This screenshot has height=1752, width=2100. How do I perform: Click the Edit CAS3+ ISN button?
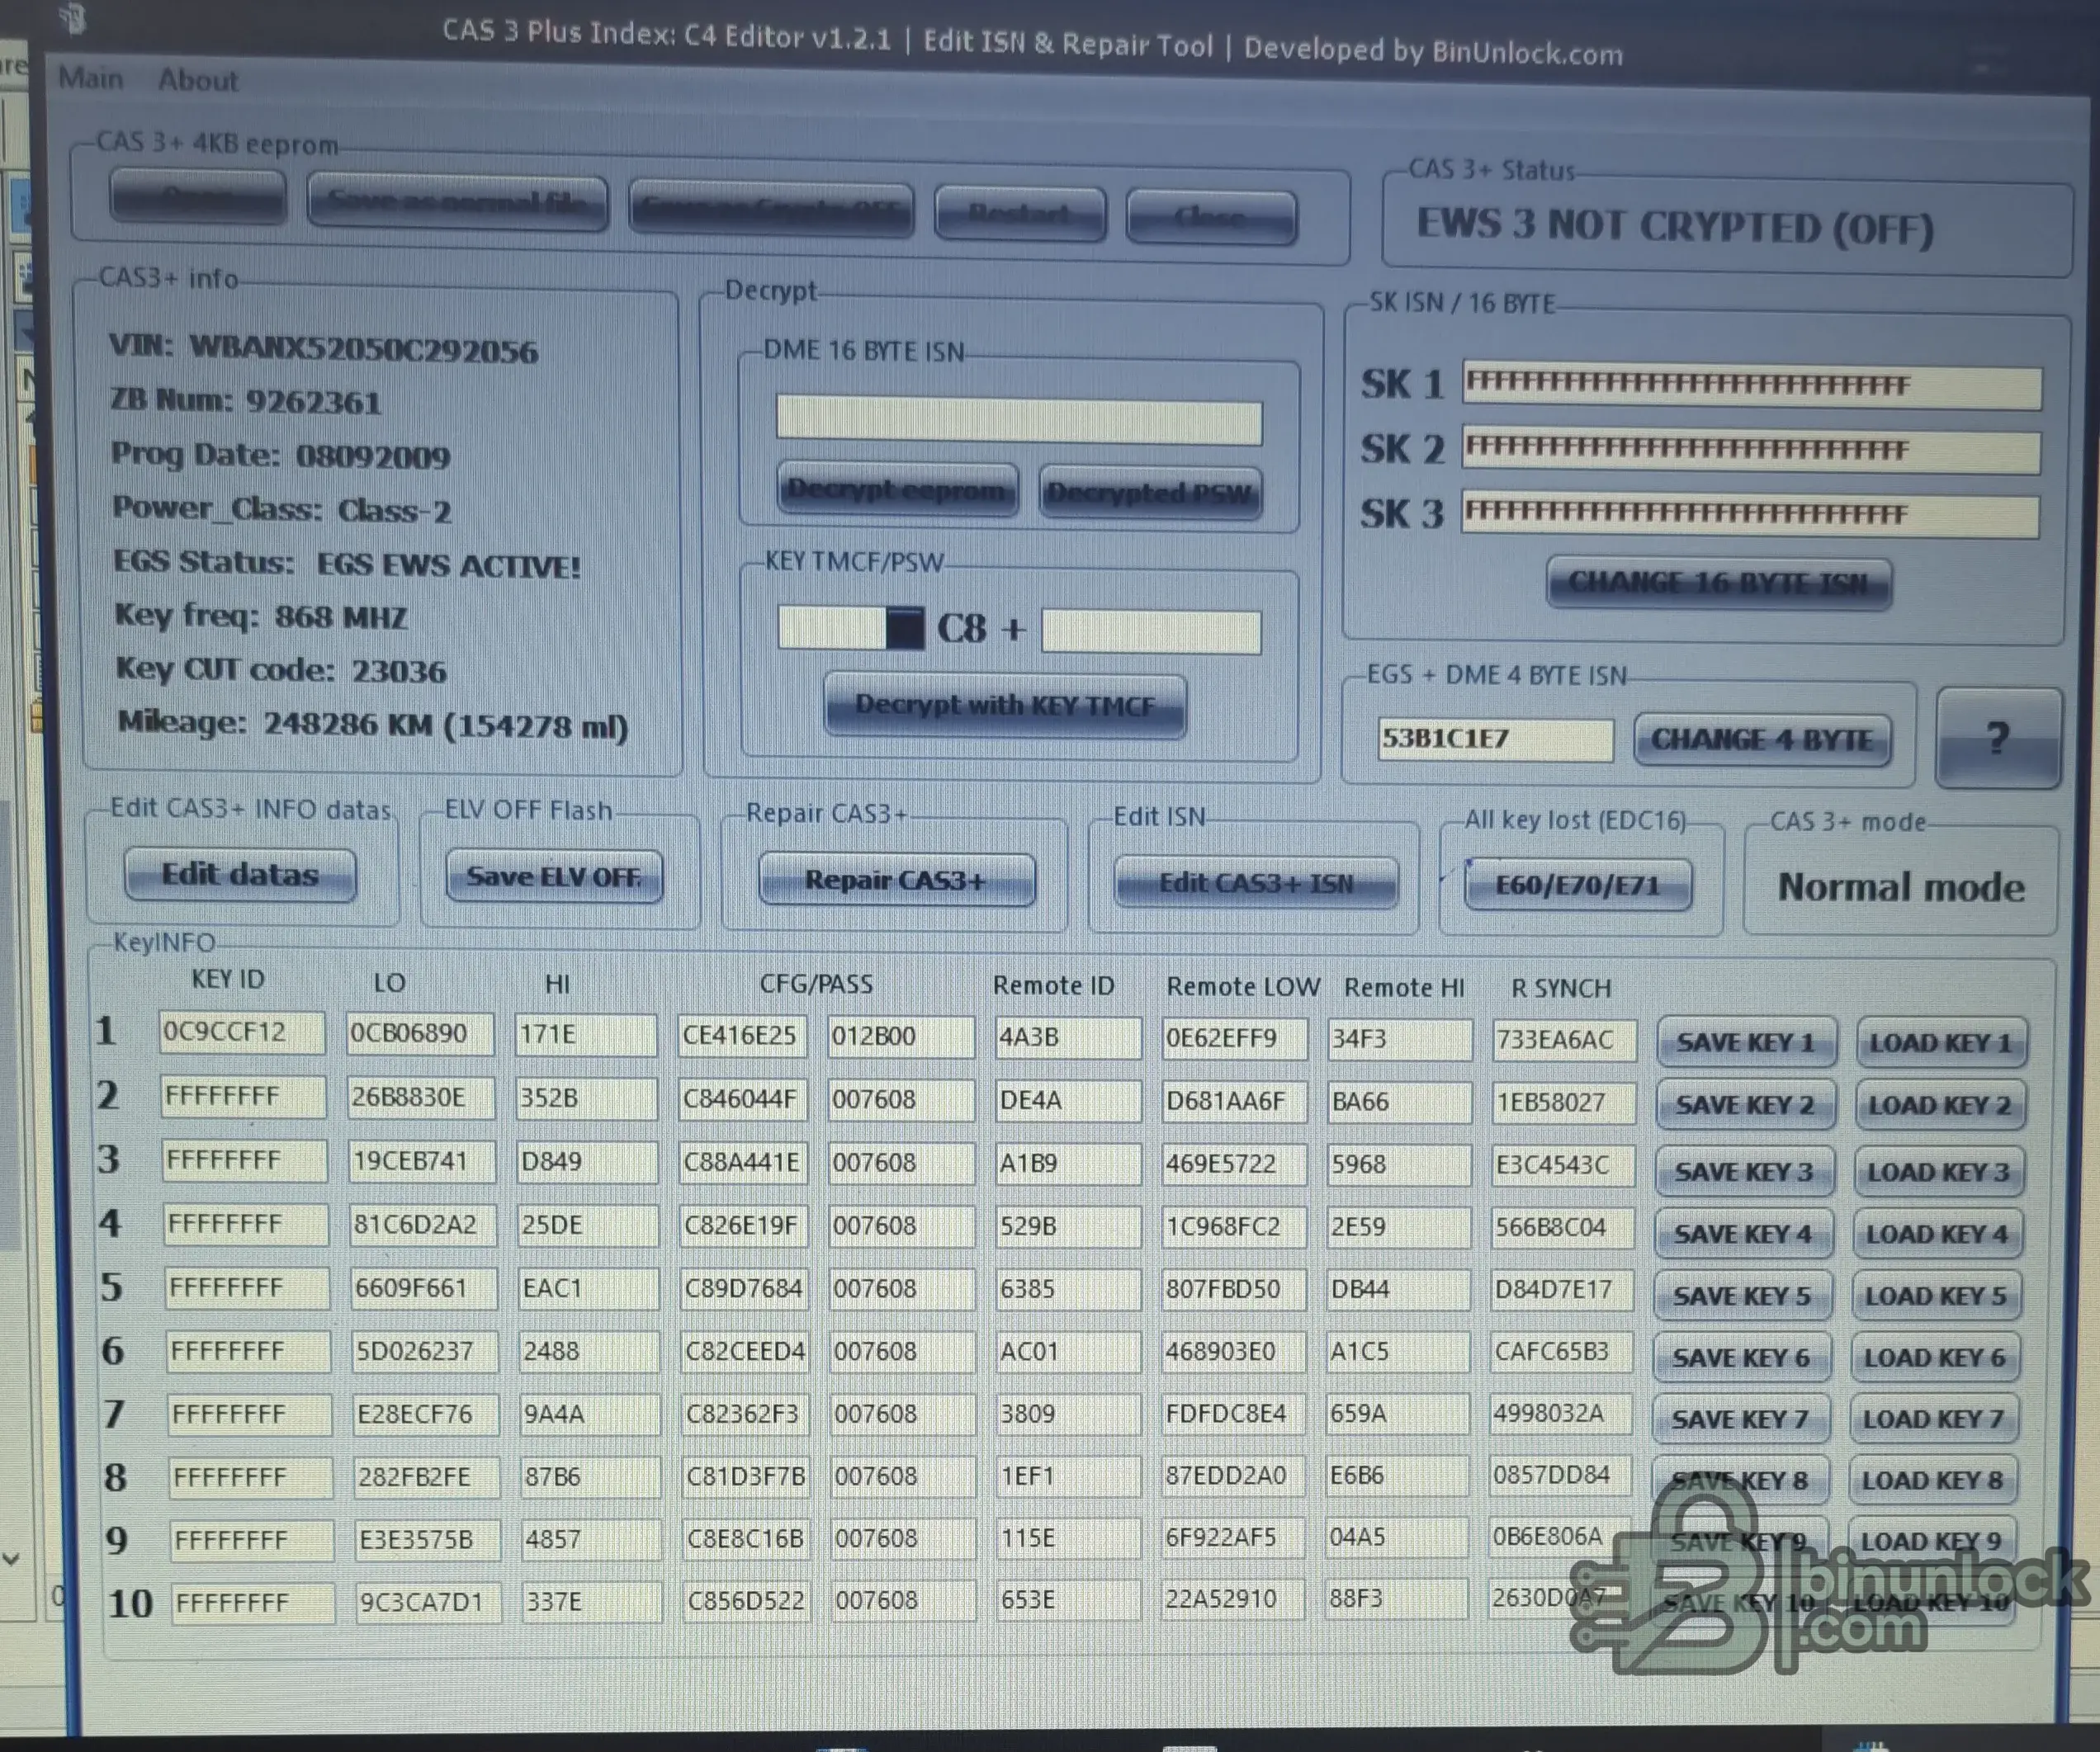1256,883
